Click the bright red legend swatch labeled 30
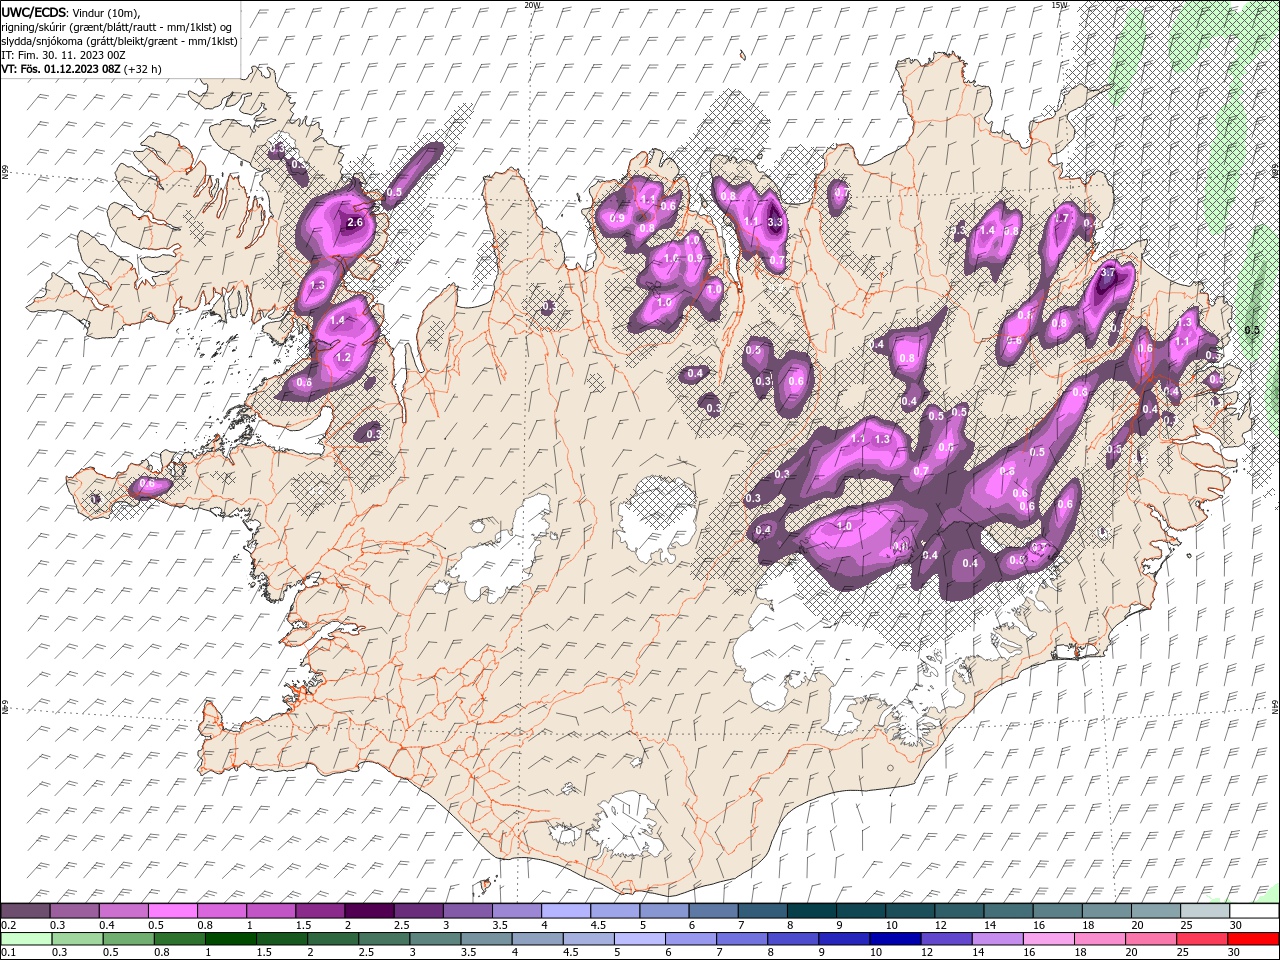The height and width of the screenshot is (960, 1280). click(1253, 939)
